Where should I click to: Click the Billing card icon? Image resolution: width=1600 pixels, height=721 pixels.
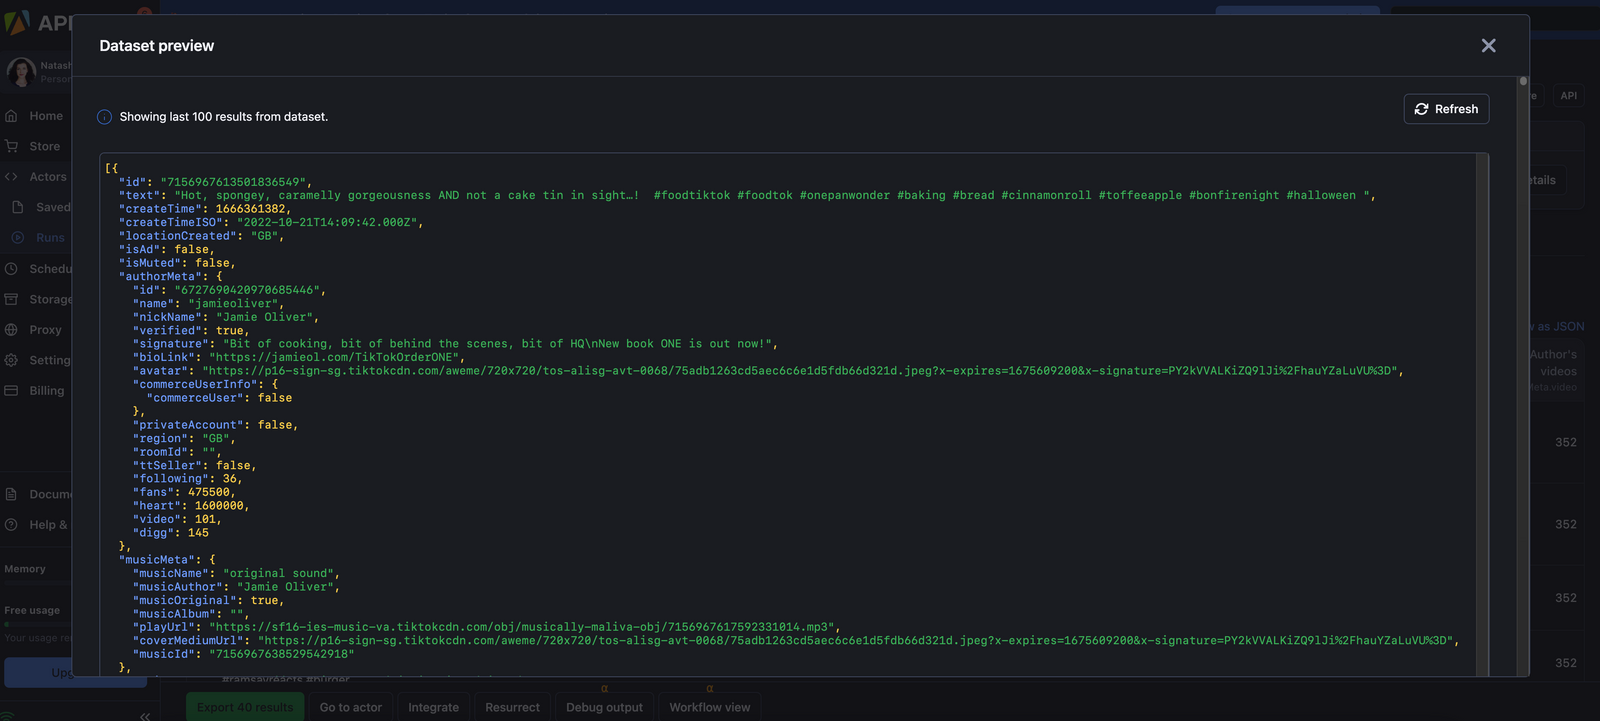pyautogui.click(x=12, y=391)
